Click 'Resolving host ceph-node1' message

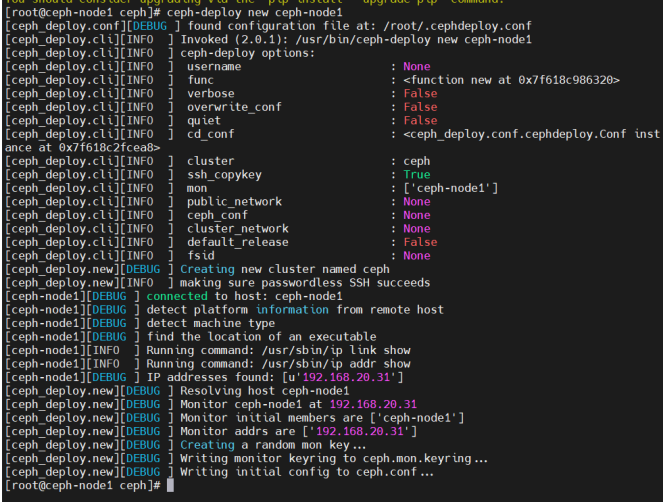click(x=265, y=391)
